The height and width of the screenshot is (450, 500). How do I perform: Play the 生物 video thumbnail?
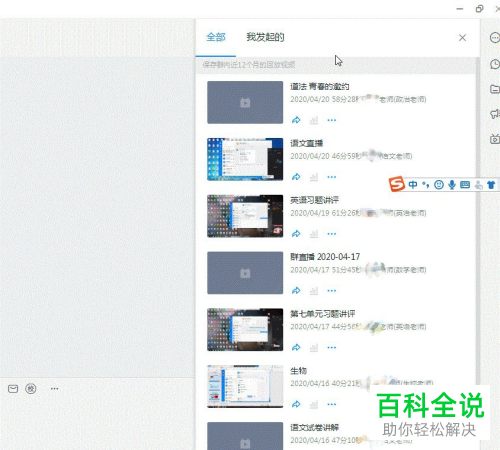pos(245,387)
